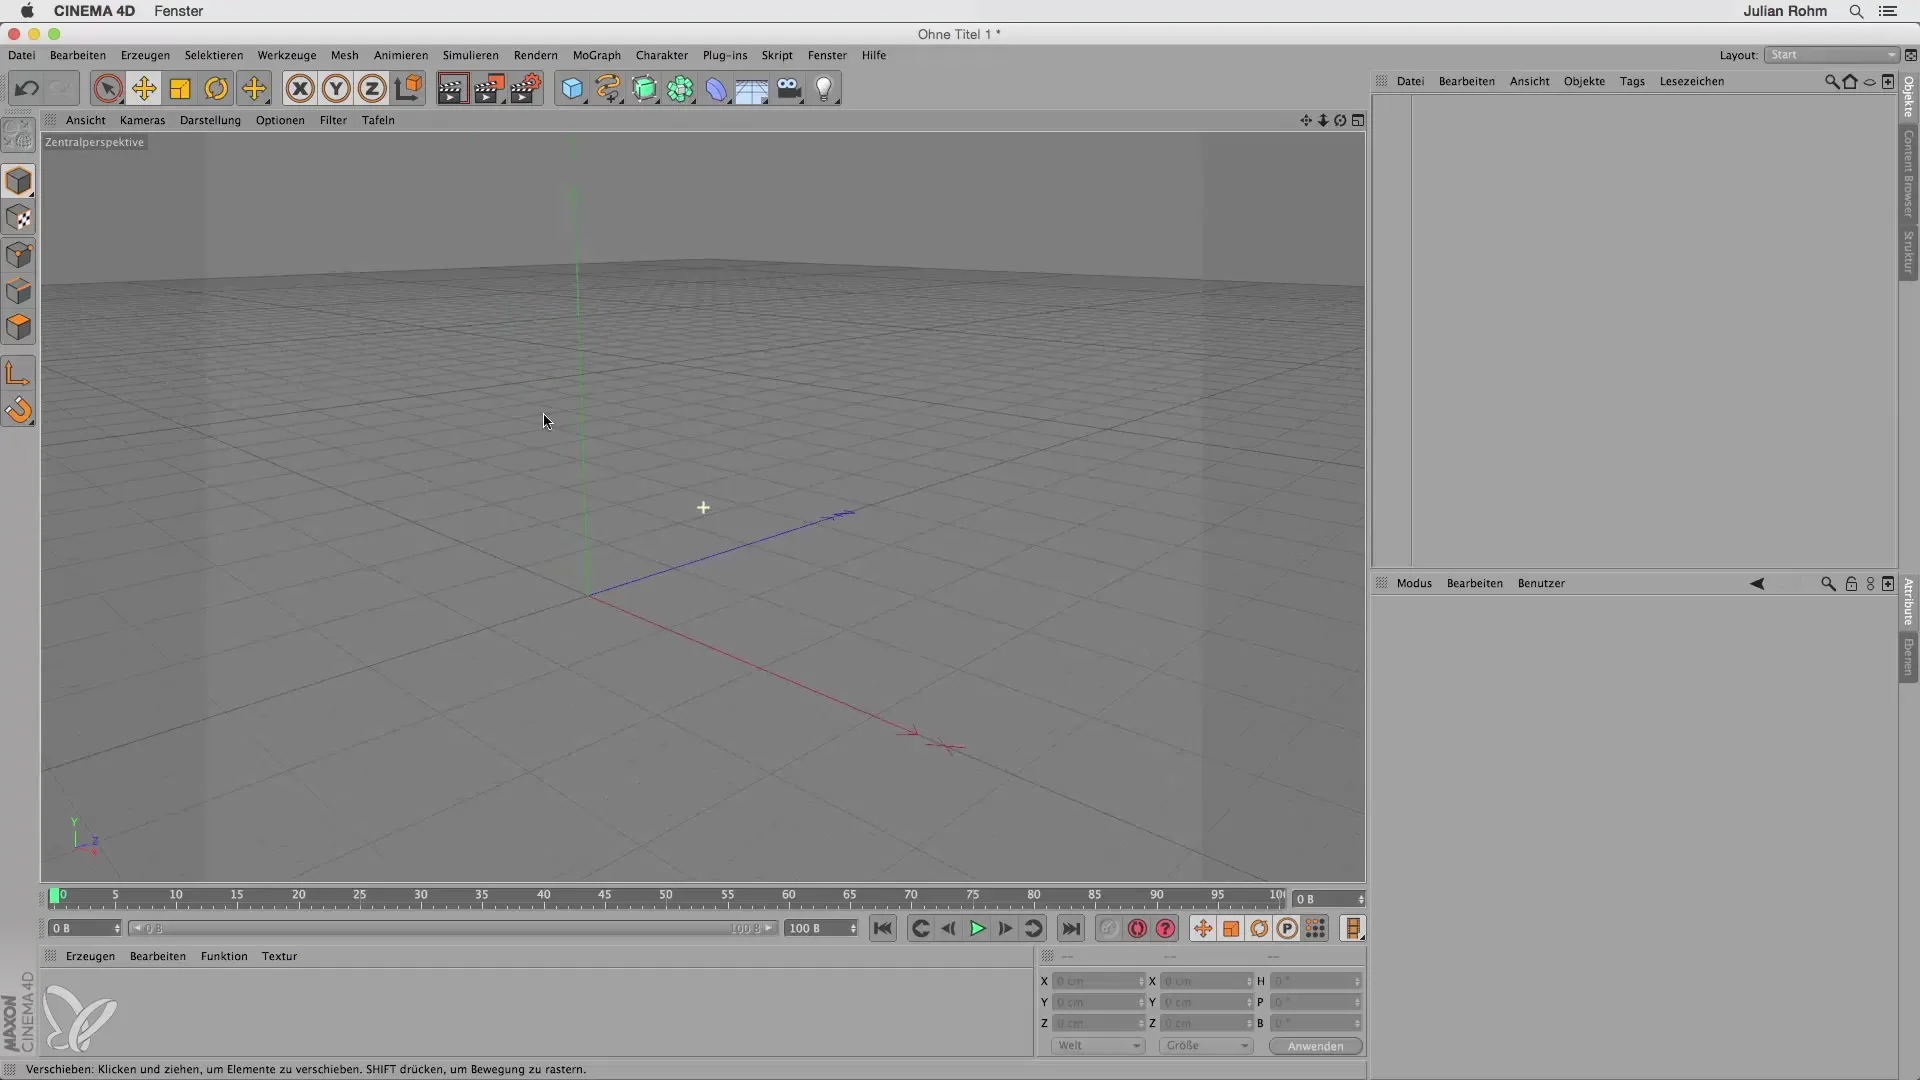Switch to Points mode

19,255
